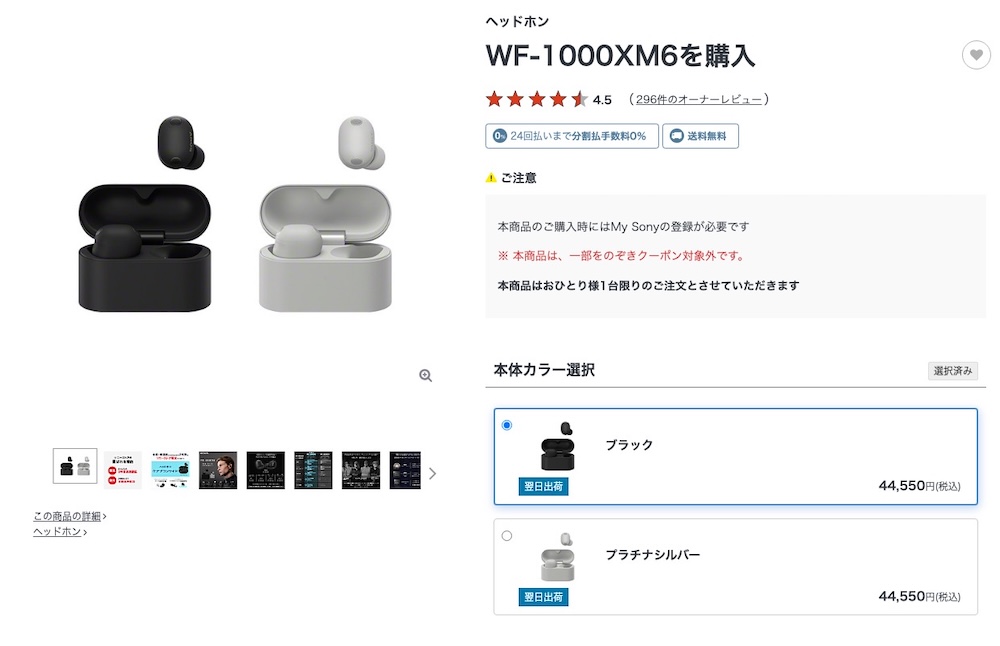This screenshot has width=1000, height=646.
Task: Click the heart favorite icon
Action: [976, 55]
